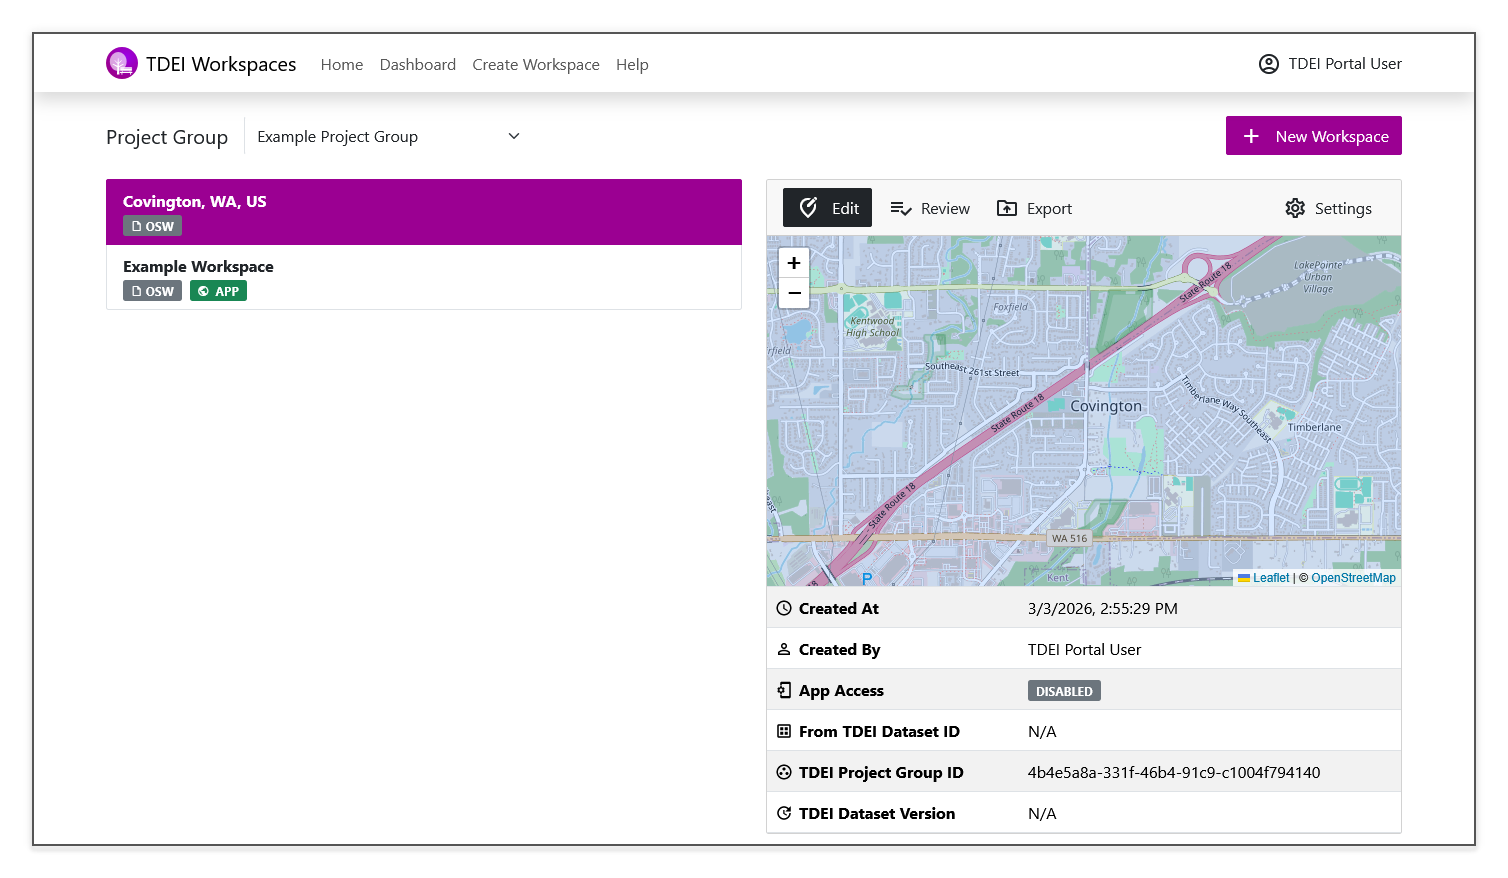Open the OpenStreetMap attribution link
Viewport: 1508px width, 878px height.
click(1353, 577)
